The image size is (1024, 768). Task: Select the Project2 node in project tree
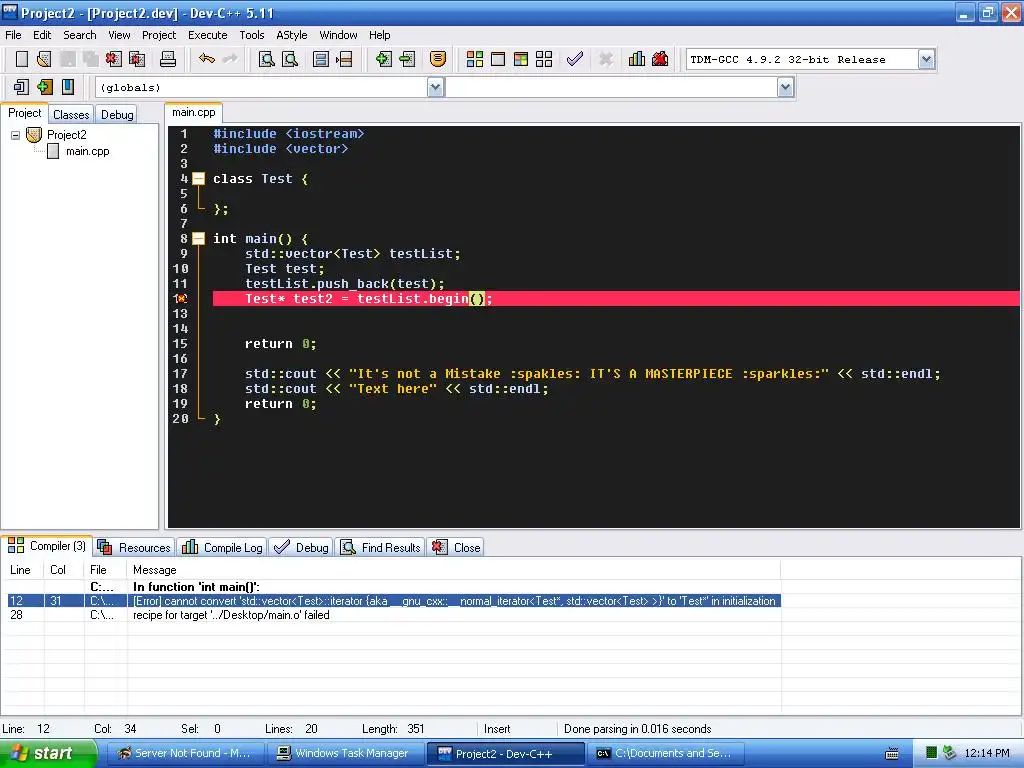click(x=67, y=135)
